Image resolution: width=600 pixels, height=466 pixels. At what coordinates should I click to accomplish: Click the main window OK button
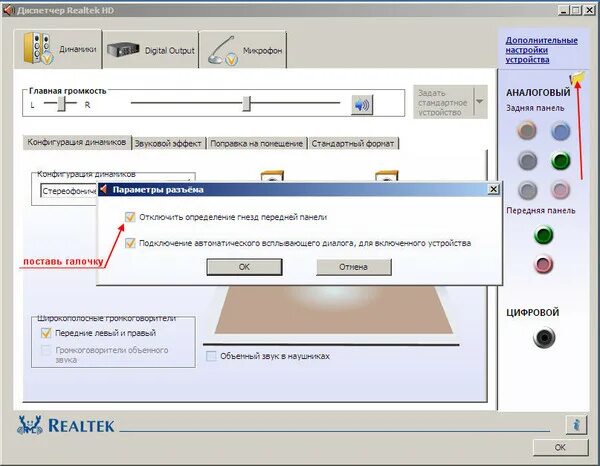[560, 447]
